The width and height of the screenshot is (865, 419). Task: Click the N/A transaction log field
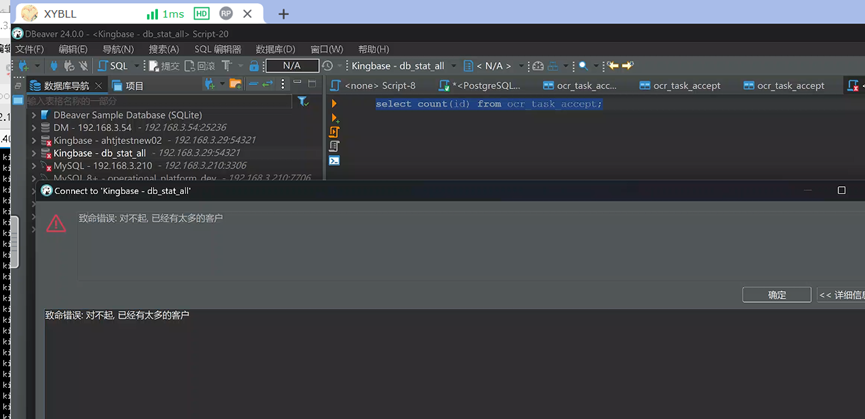click(x=292, y=66)
